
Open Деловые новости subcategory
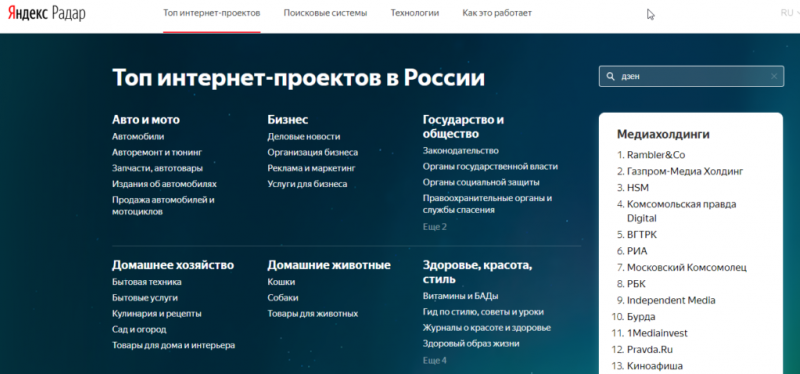(x=304, y=137)
